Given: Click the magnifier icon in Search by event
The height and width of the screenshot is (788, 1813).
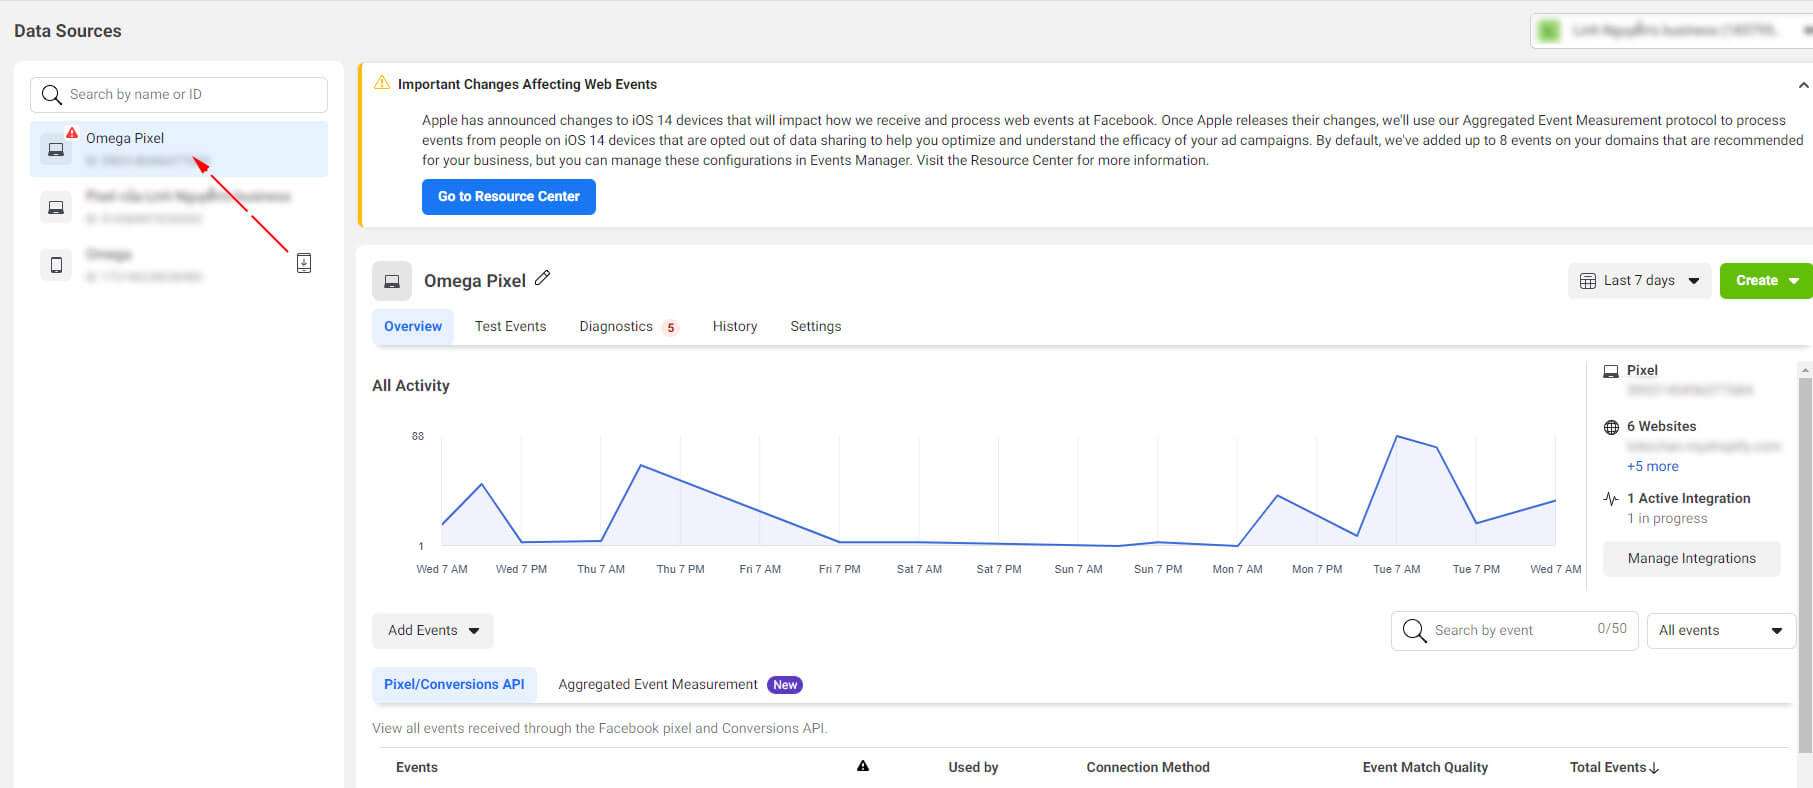Looking at the screenshot, I should tap(1414, 630).
